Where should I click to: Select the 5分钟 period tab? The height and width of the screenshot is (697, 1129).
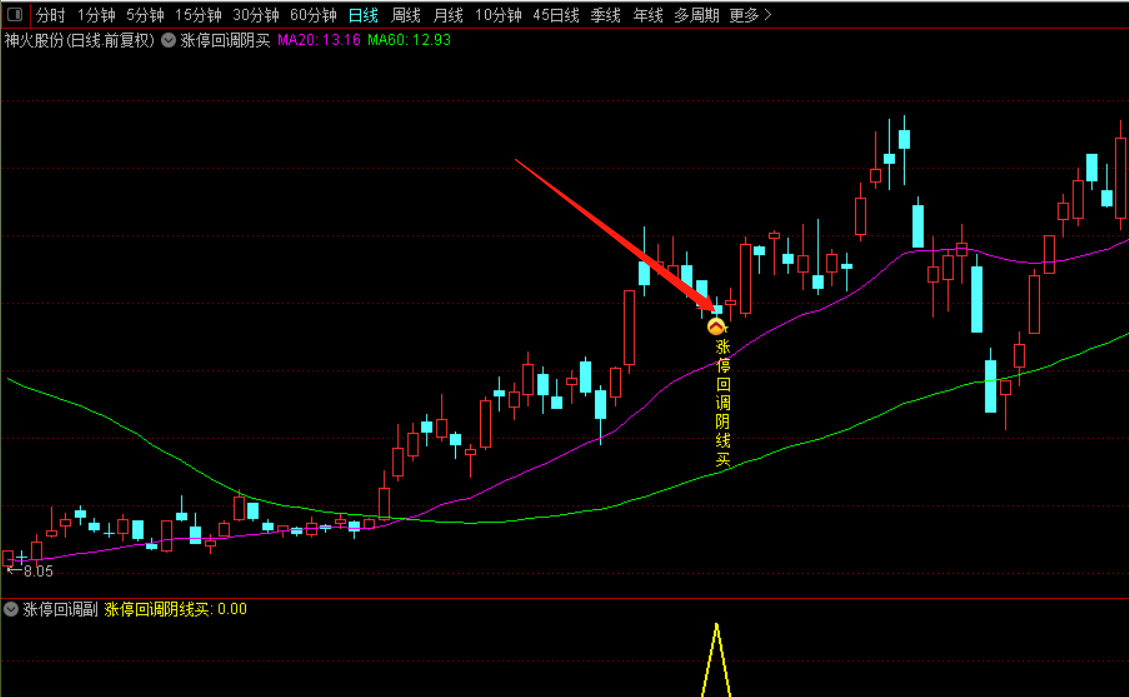[x=145, y=15]
